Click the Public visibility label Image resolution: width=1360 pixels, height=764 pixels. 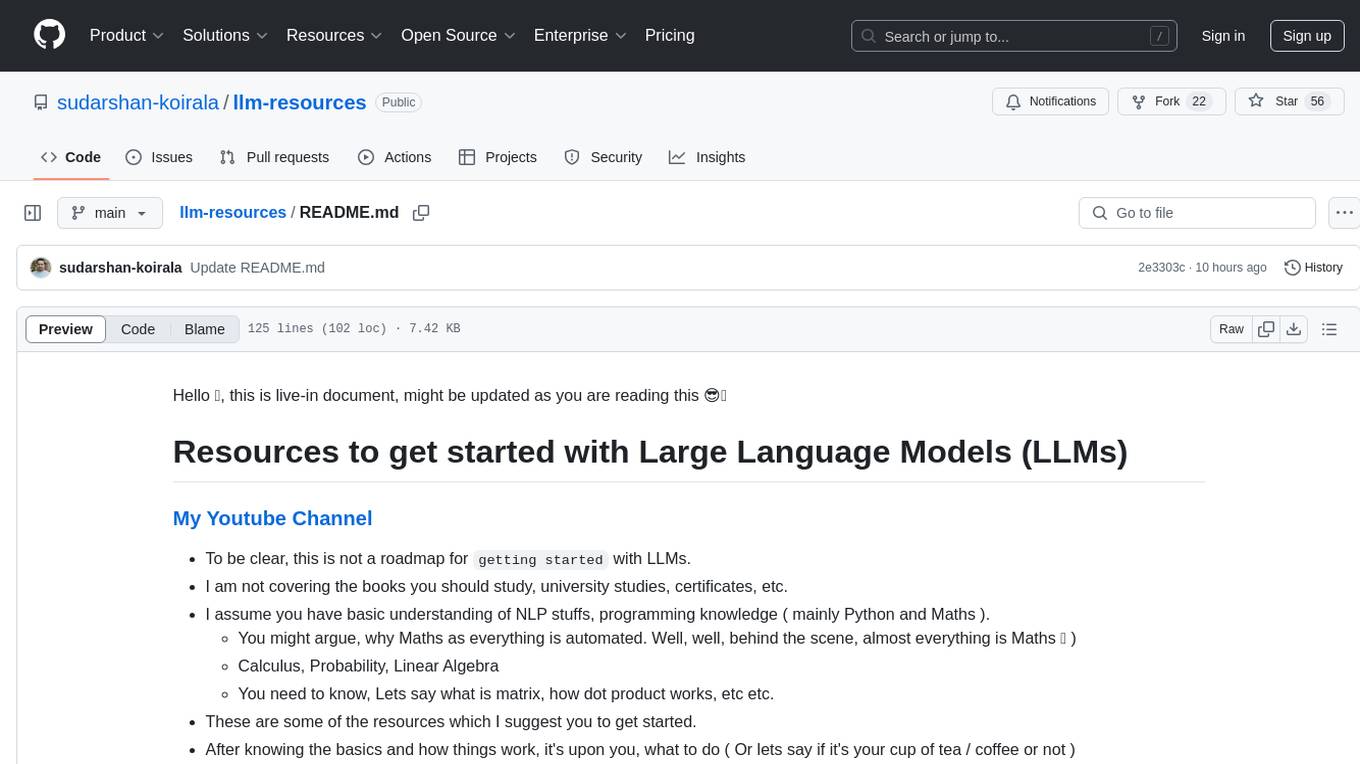coord(398,102)
